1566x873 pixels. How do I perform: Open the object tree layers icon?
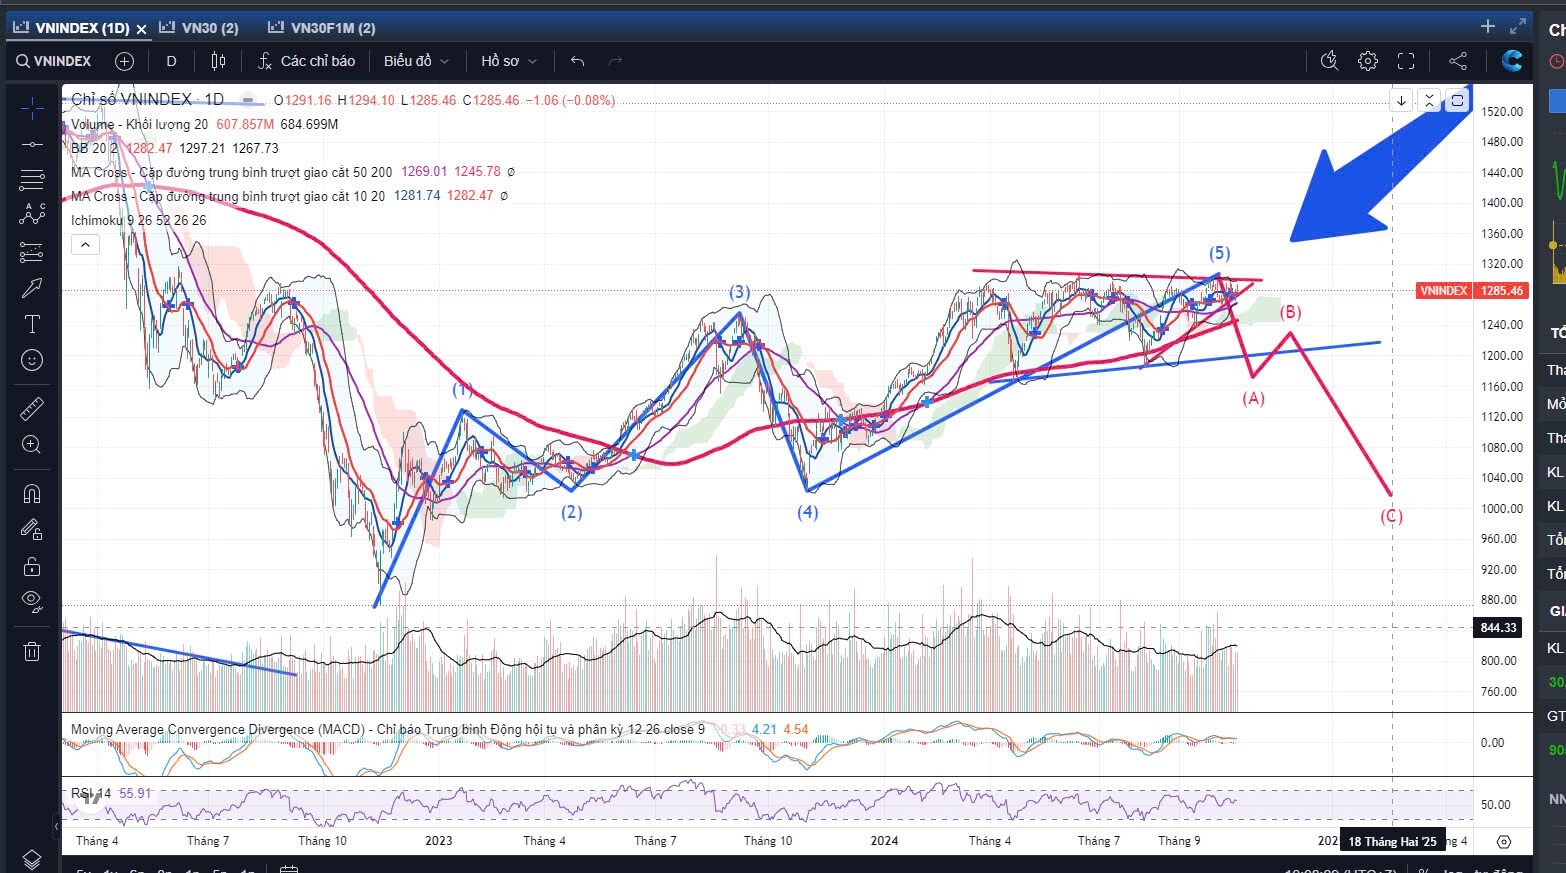32,859
